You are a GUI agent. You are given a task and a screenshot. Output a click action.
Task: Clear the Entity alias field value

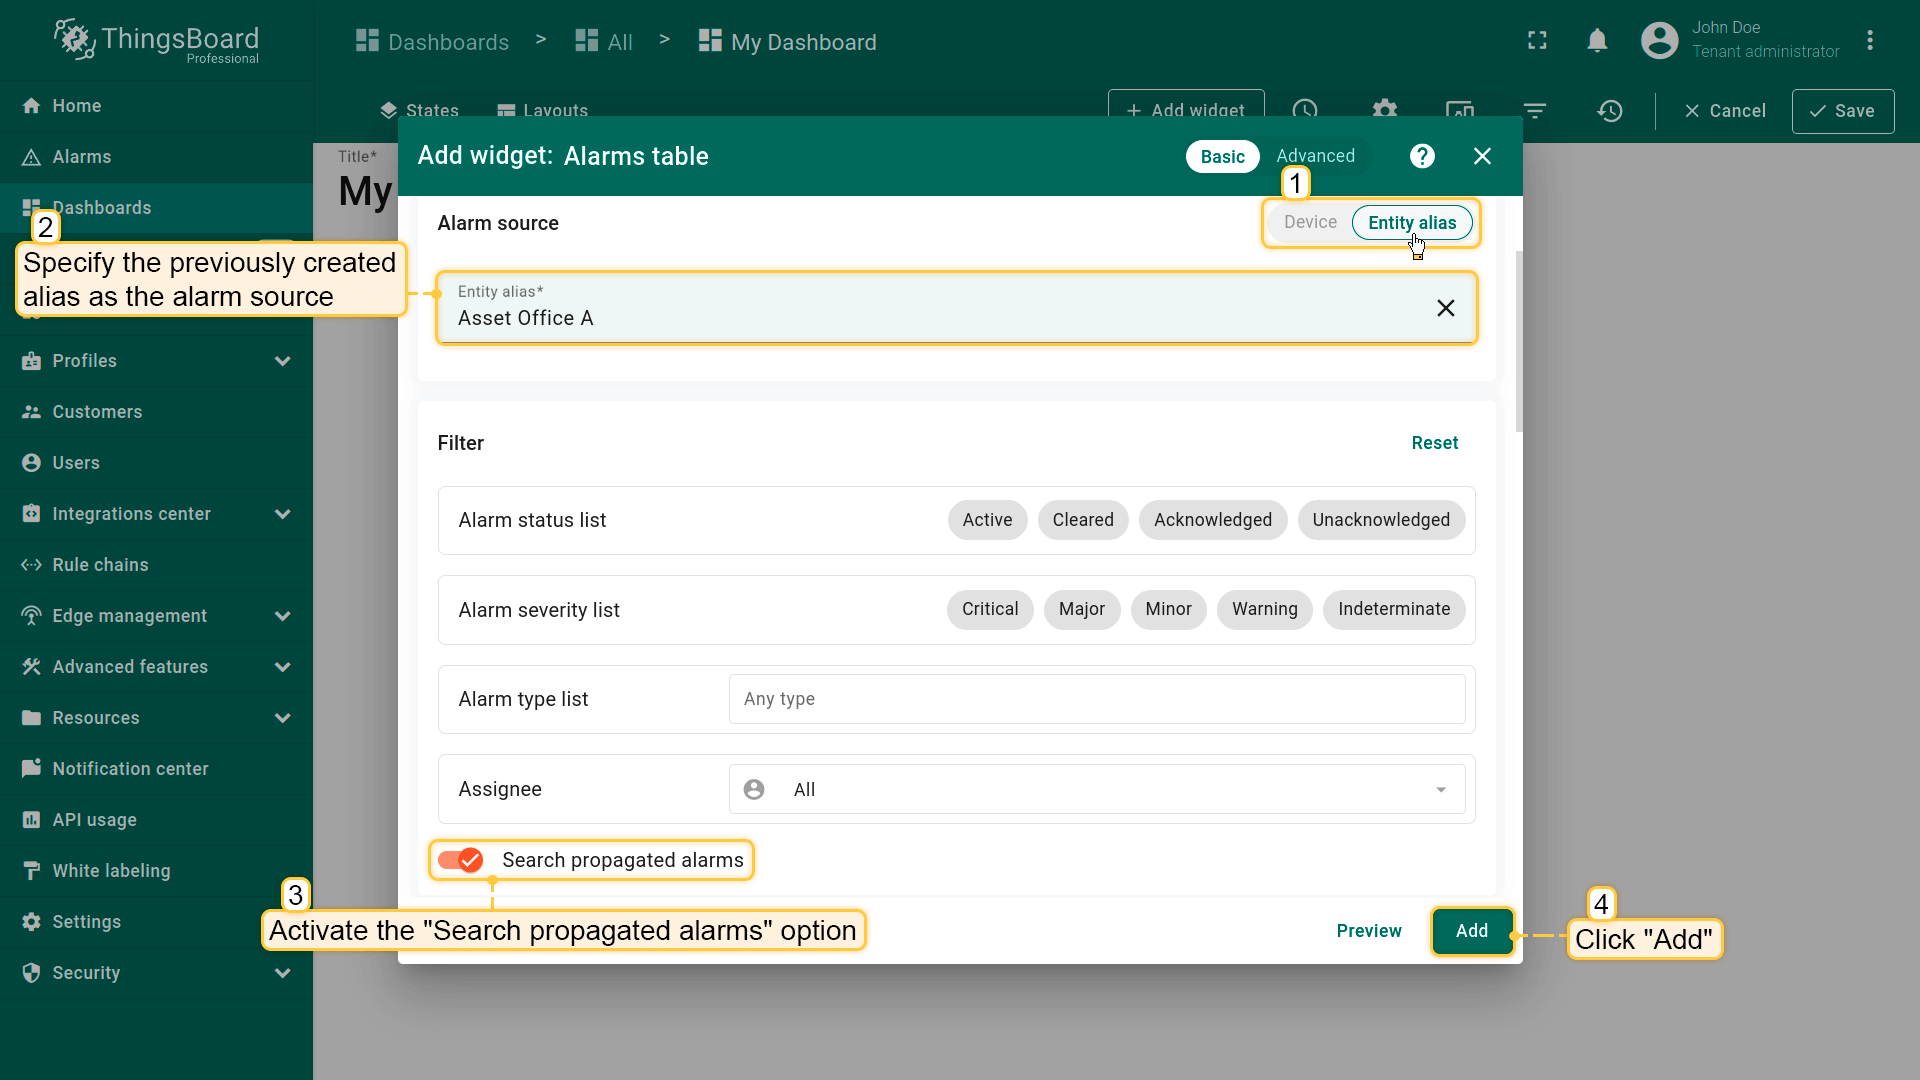(x=1445, y=308)
